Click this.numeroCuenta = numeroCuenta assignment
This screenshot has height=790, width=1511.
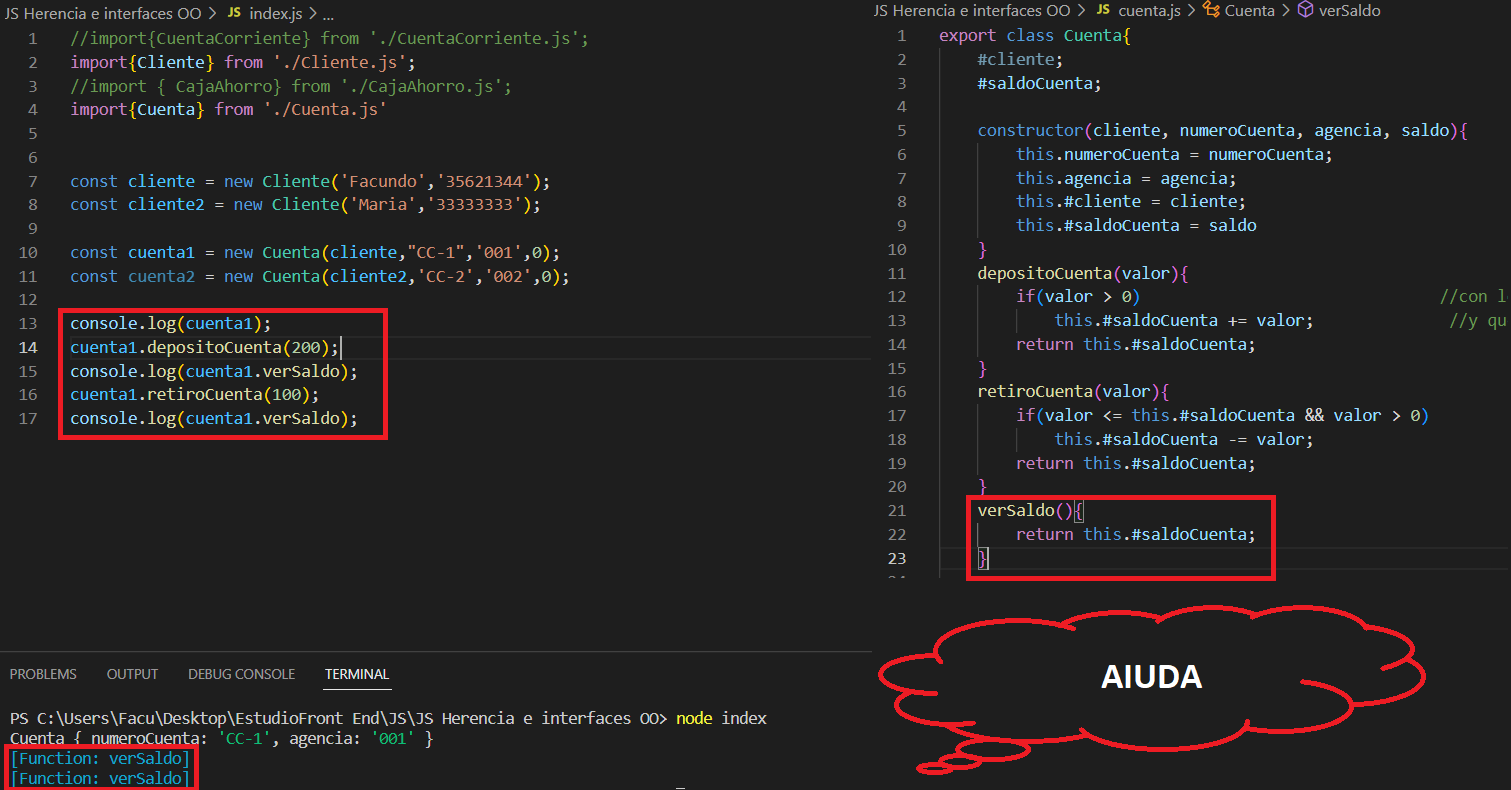point(1174,155)
